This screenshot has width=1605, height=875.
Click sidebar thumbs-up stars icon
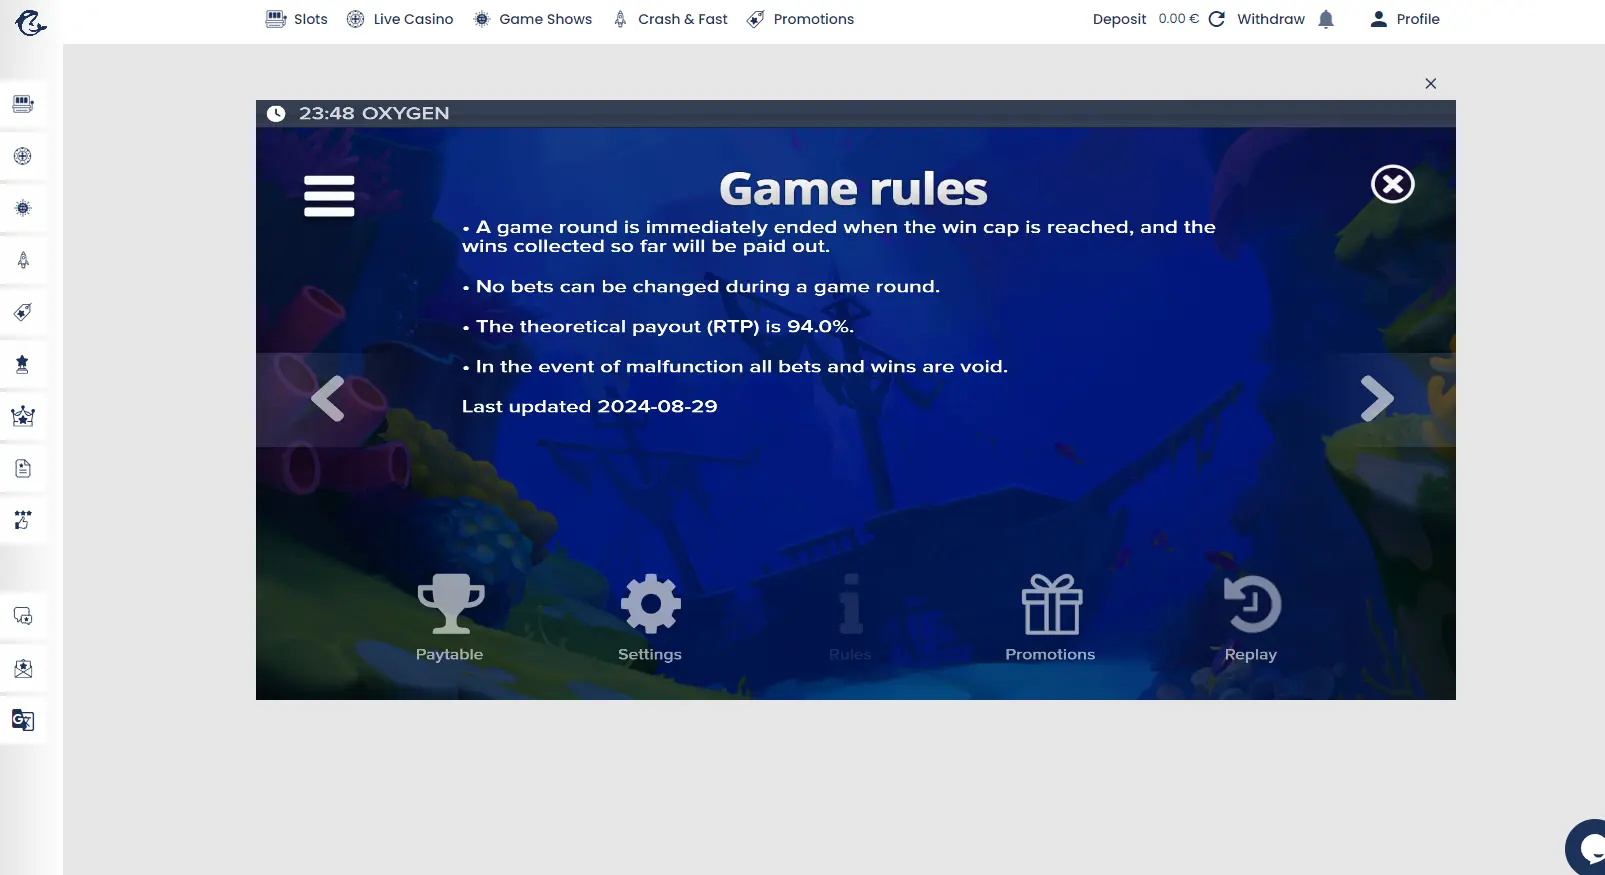pyautogui.click(x=23, y=520)
